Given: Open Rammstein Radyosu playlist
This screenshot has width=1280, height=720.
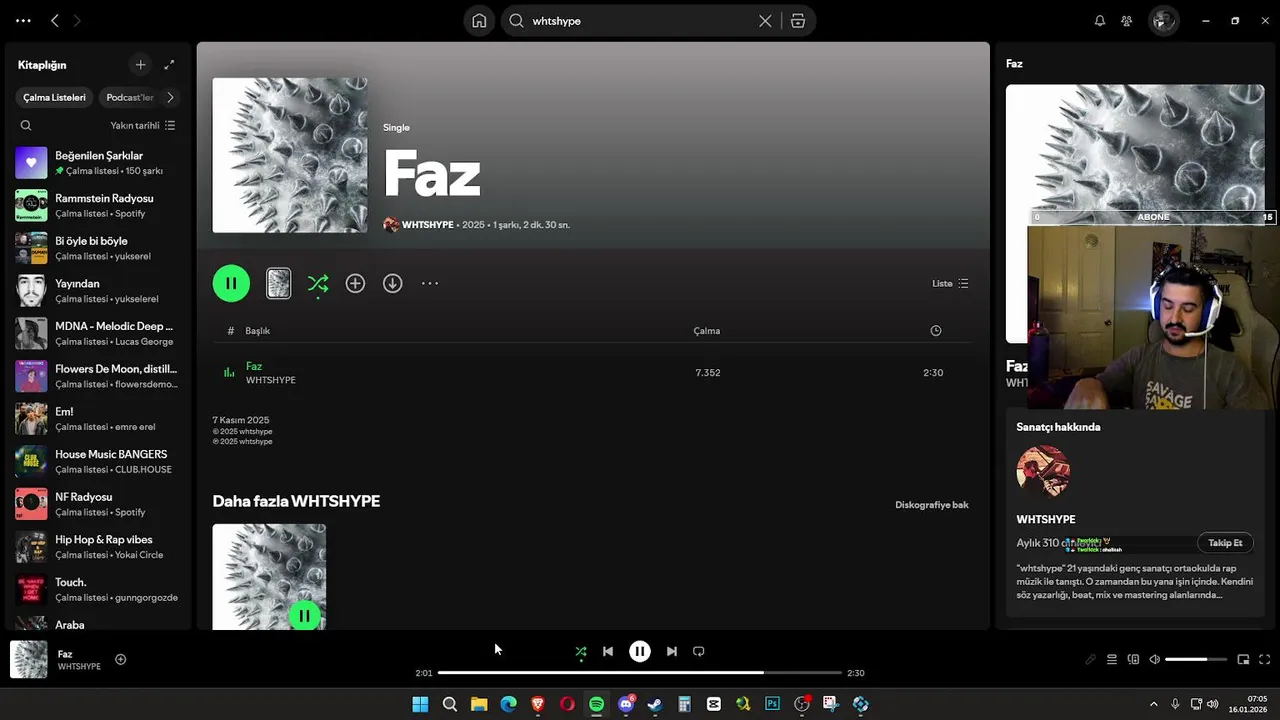Looking at the screenshot, I should (x=98, y=205).
